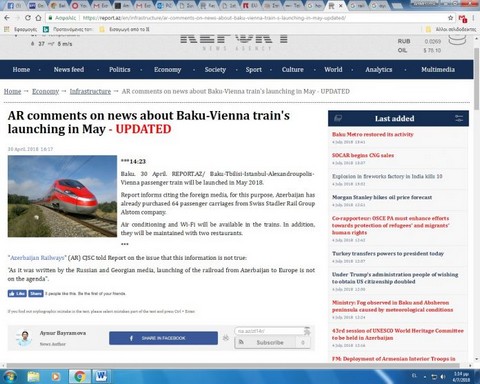Open Chrome from the Windows taskbar

79,376
